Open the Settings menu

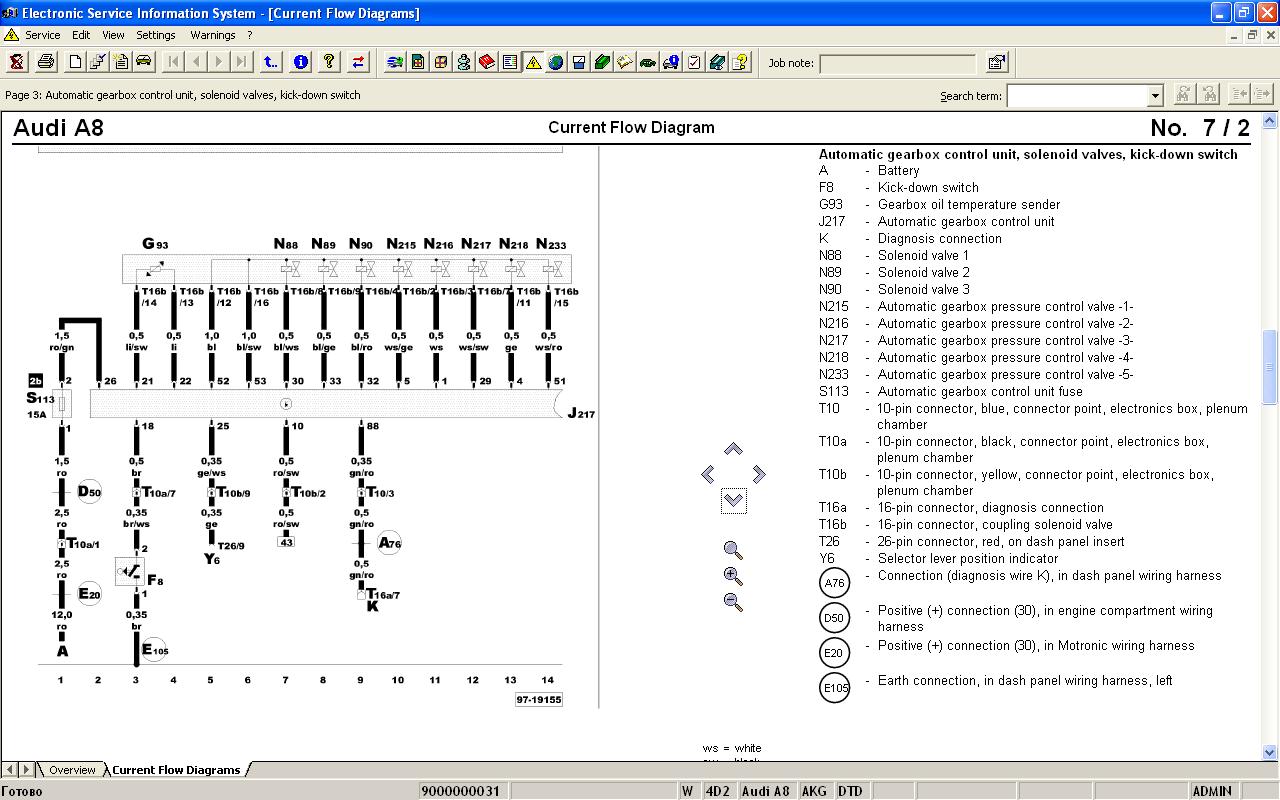156,35
